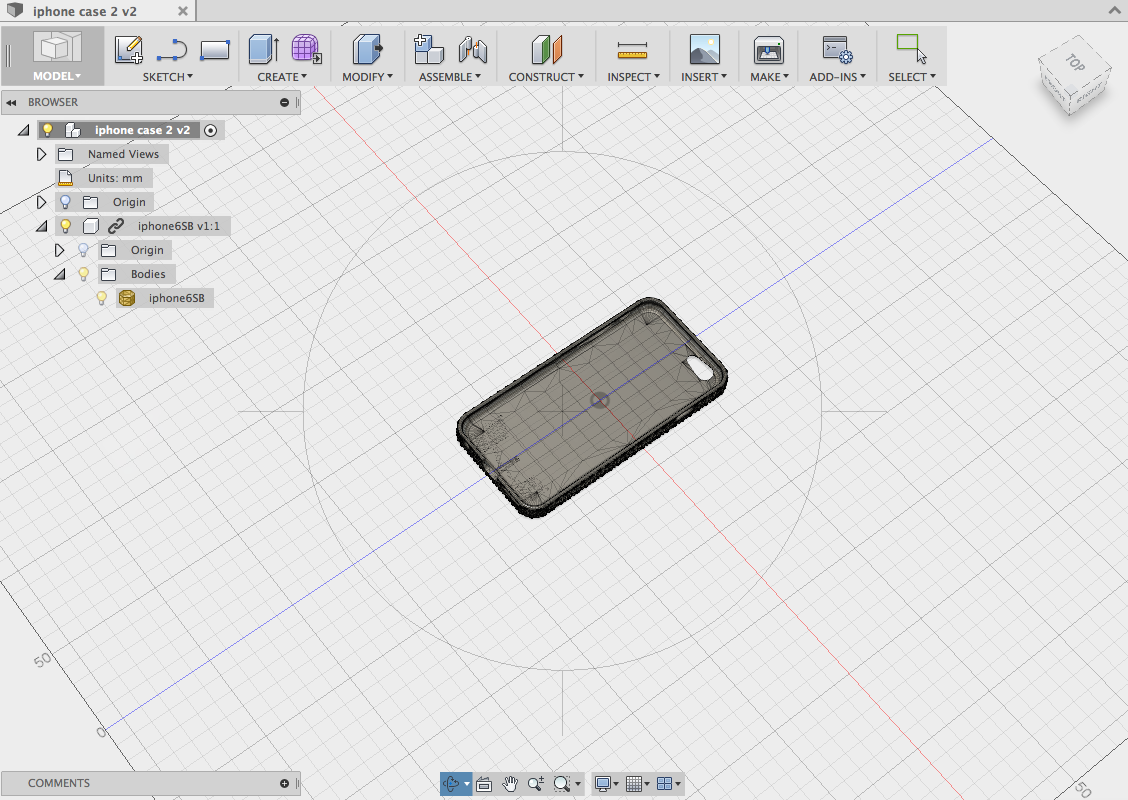The width and height of the screenshot is (1128, 800).
Task: Click the Joint assemble icon
Action: 472,49
